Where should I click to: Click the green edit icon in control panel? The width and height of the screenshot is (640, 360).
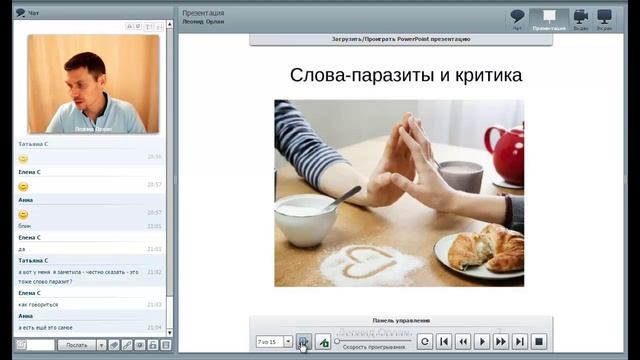323,342
